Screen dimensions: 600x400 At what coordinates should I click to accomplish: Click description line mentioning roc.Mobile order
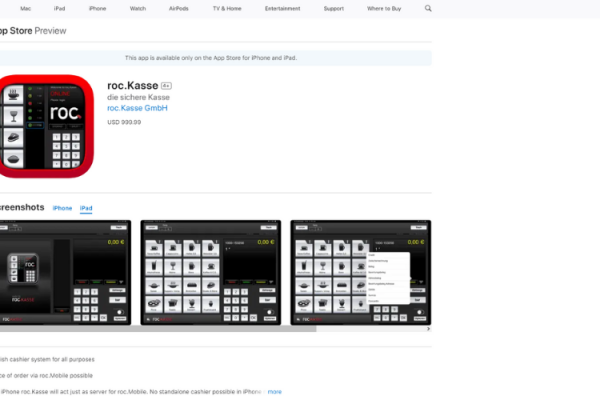pos(46,376)
